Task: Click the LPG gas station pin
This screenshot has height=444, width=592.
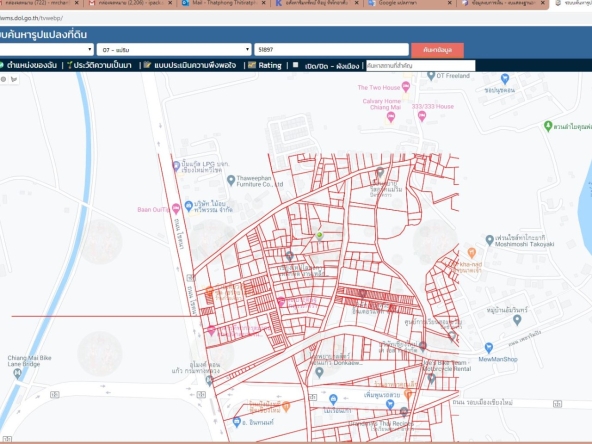Action: tap(176, 166)
